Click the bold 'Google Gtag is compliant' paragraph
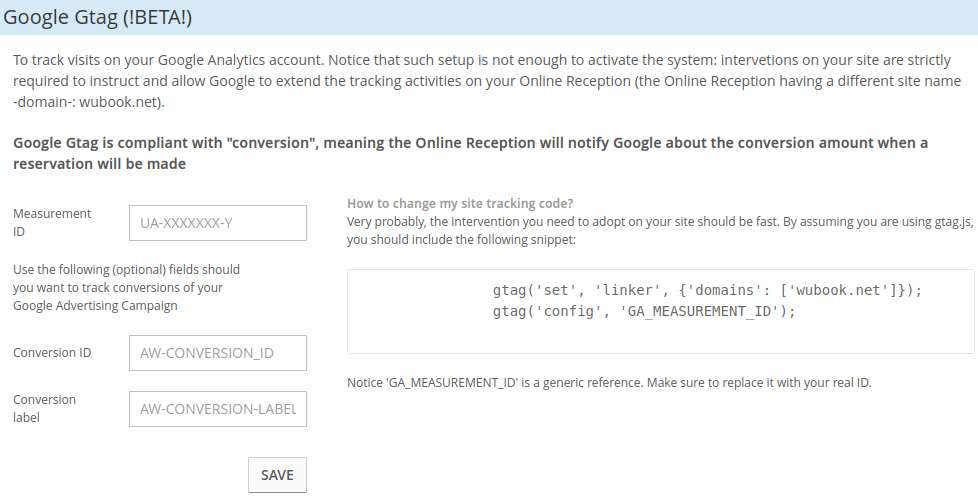 470,153
